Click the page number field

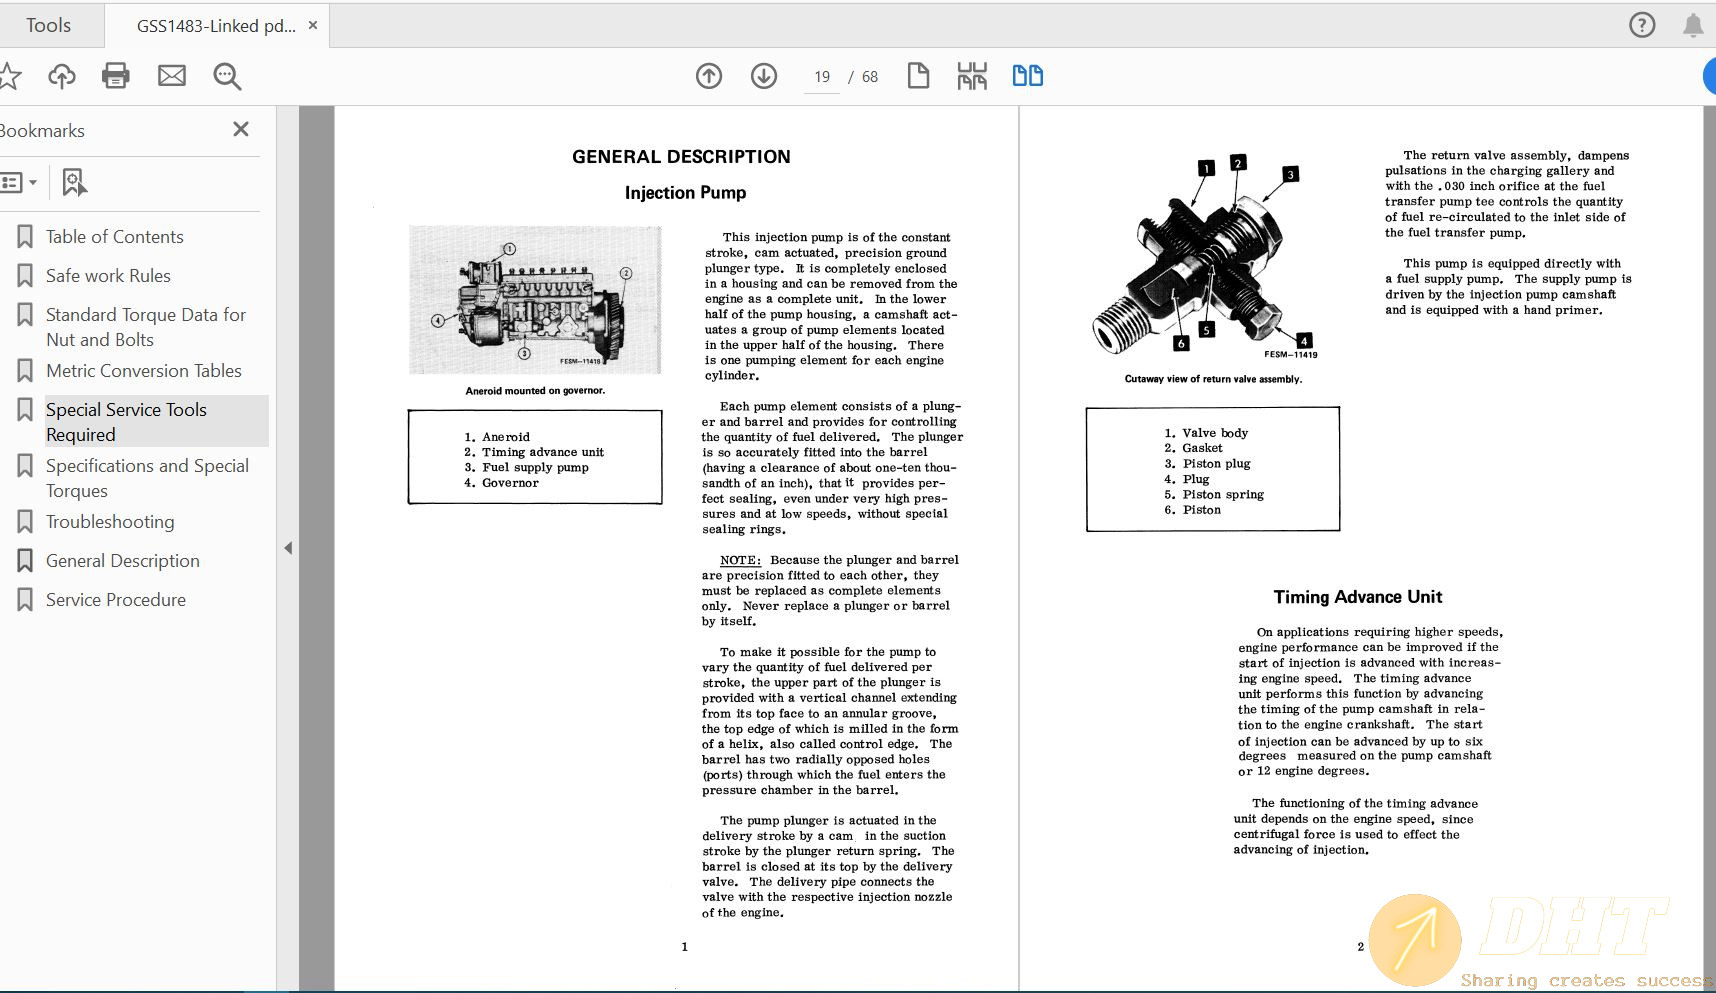coord(822,77)
